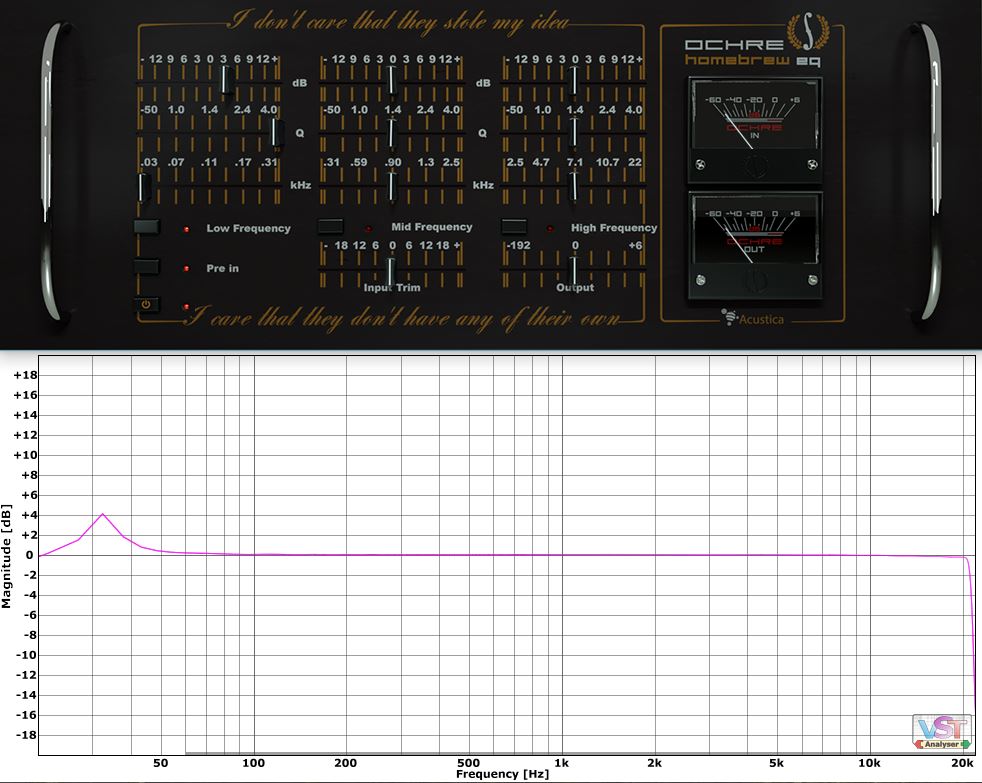The width and height of the screenshot is (982, 783).
Task: Click the Ochre homebrew eq logo
Action: coord(755,41)
